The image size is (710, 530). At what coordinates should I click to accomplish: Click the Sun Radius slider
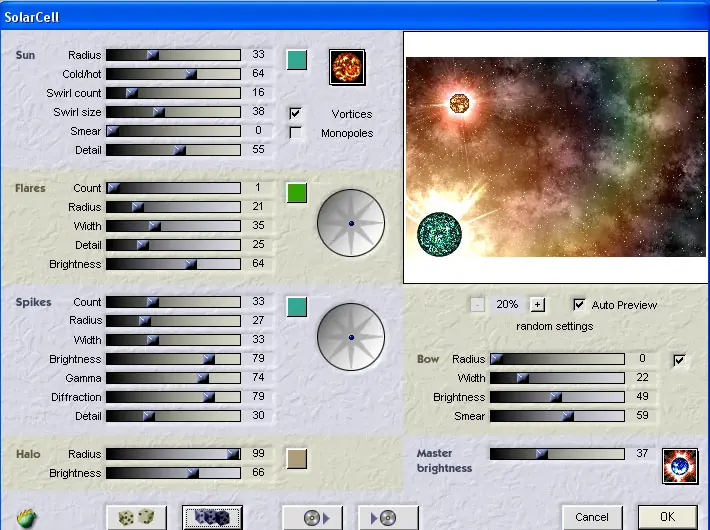[173, 55]
